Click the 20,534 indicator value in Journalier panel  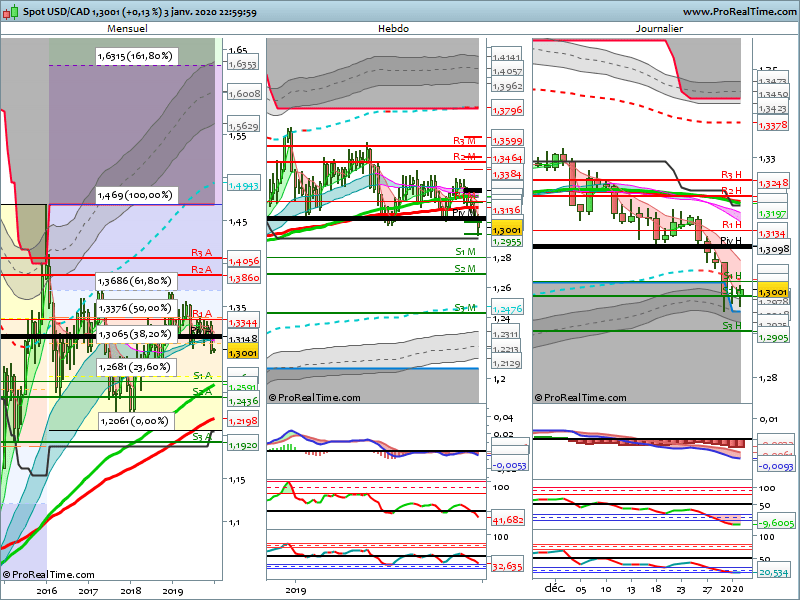[x=773, y=572]
